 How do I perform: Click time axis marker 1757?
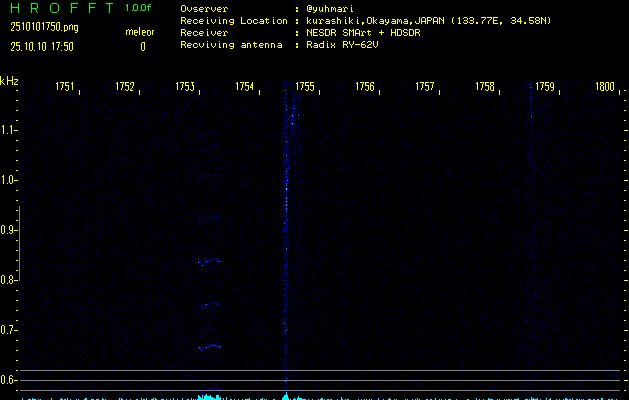[x=425, y=86]
